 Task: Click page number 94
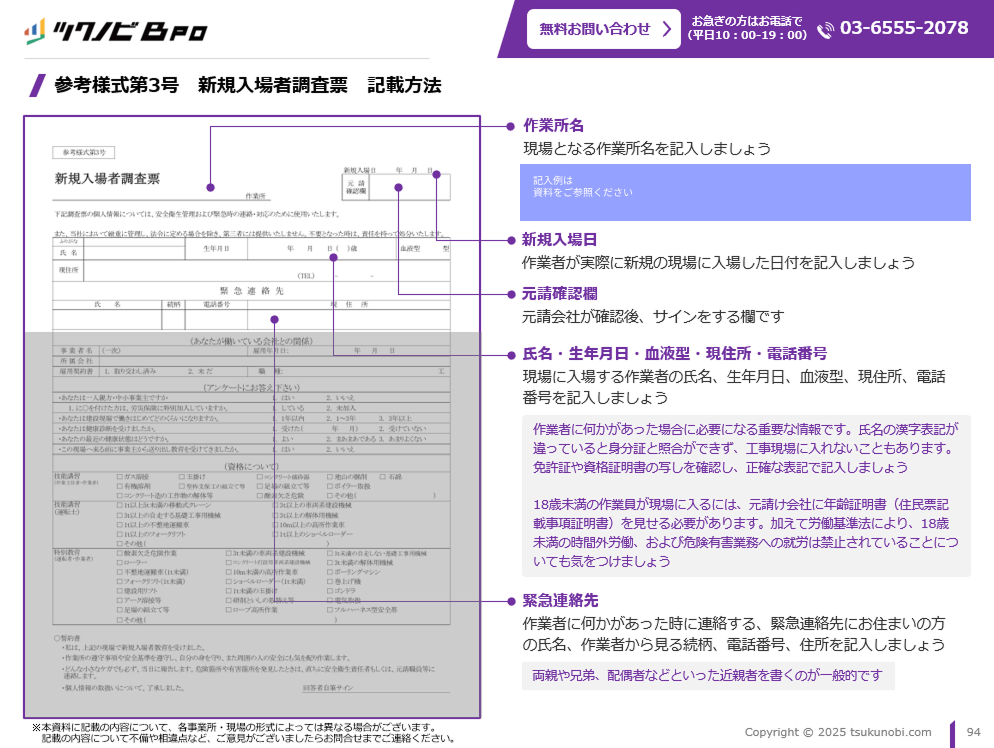click(974, 732)
